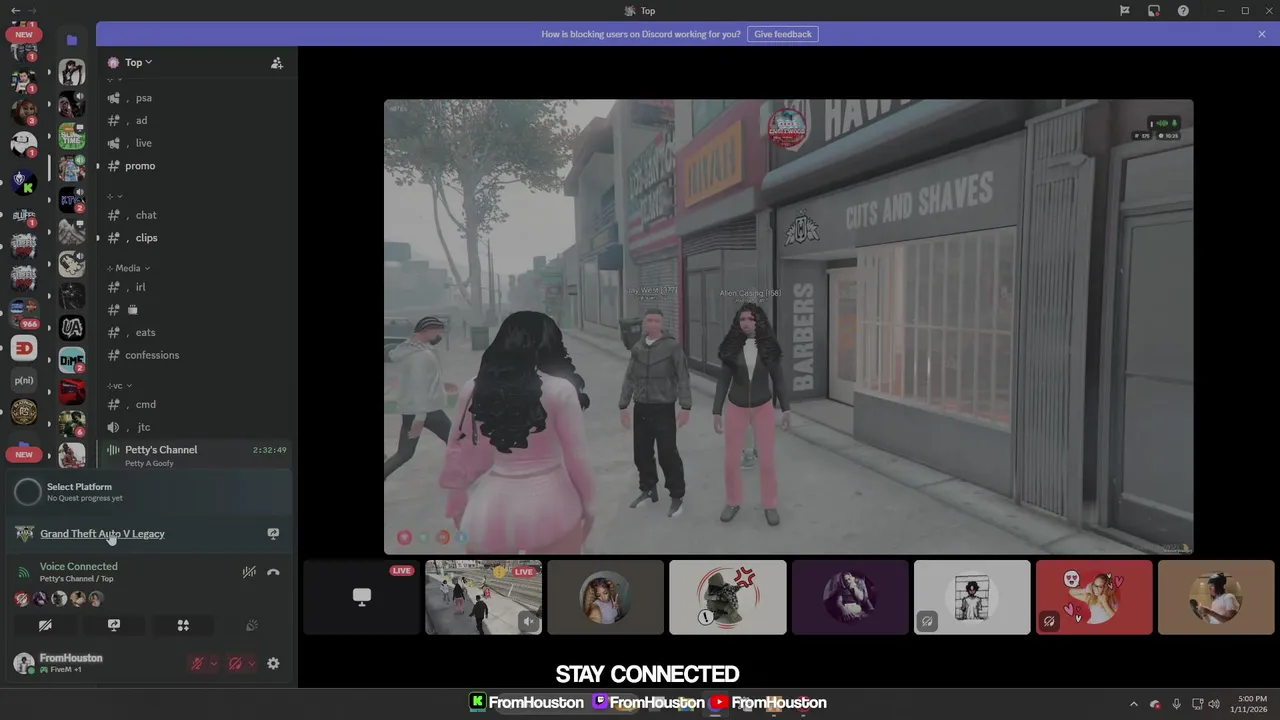Click the muted speaker icon on stream thumbnail
The width and height of the screenshot is (1280, 720).
click(529, 622)
